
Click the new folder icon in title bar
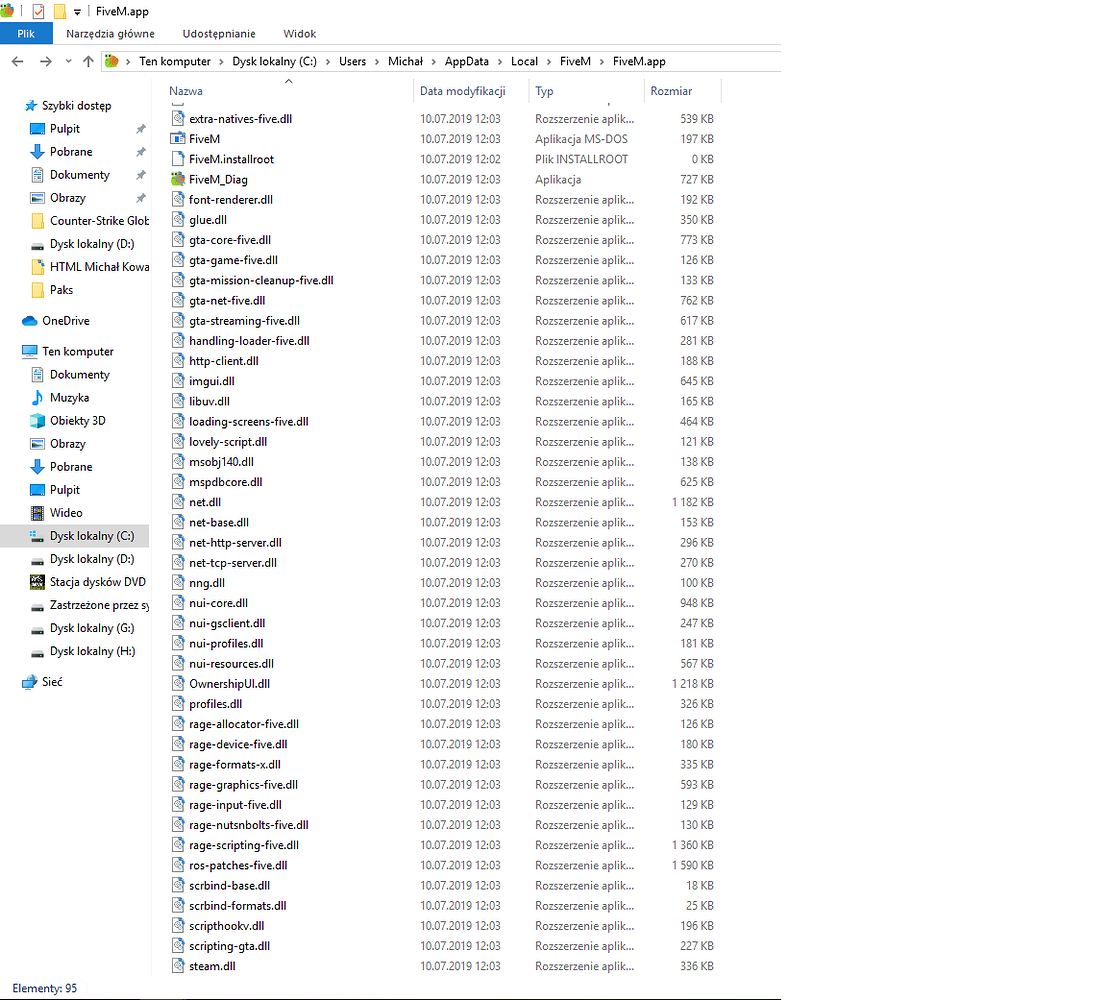tap(60, 11)
